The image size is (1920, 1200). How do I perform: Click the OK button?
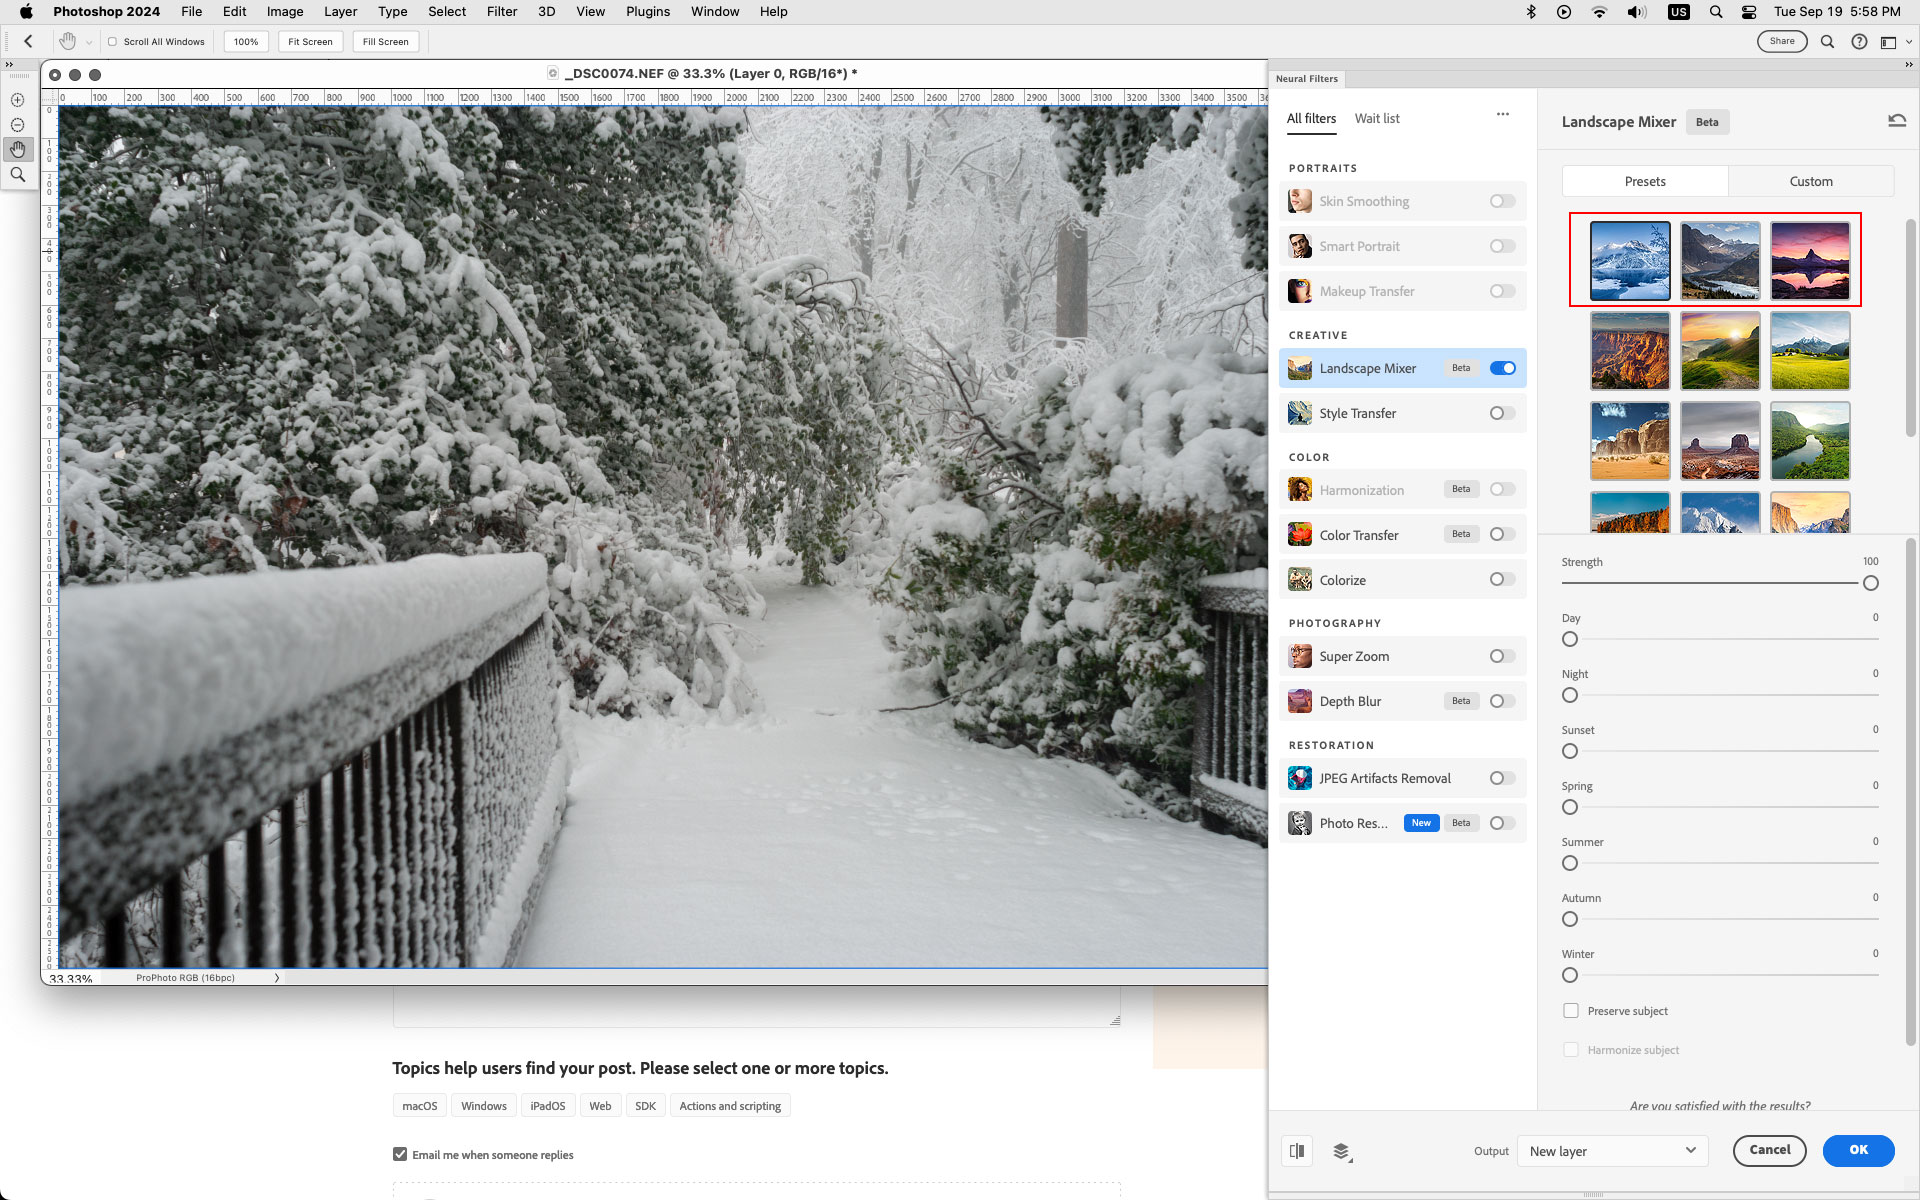pos(1859,1150)
